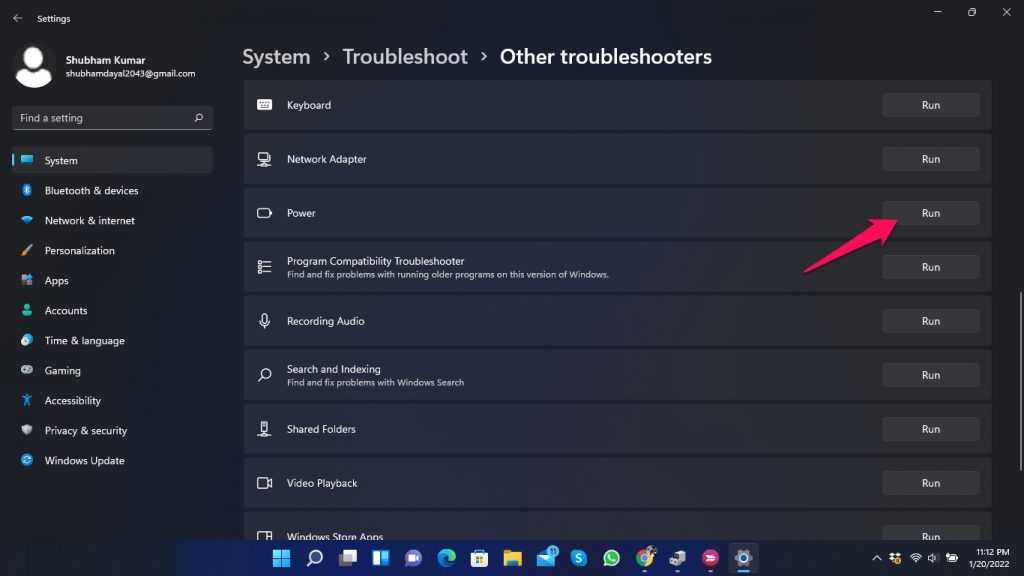Go to Windows Update section

pos(84,460)
